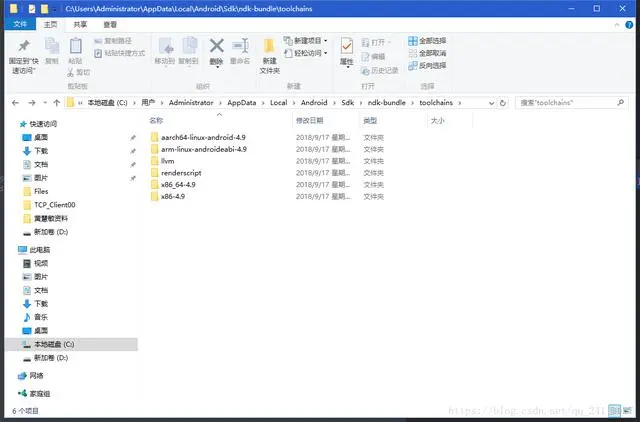Image resolution: width=640 pixels, height=422 pixels.
Task: Open the New item dropdown
Action: 306,41
